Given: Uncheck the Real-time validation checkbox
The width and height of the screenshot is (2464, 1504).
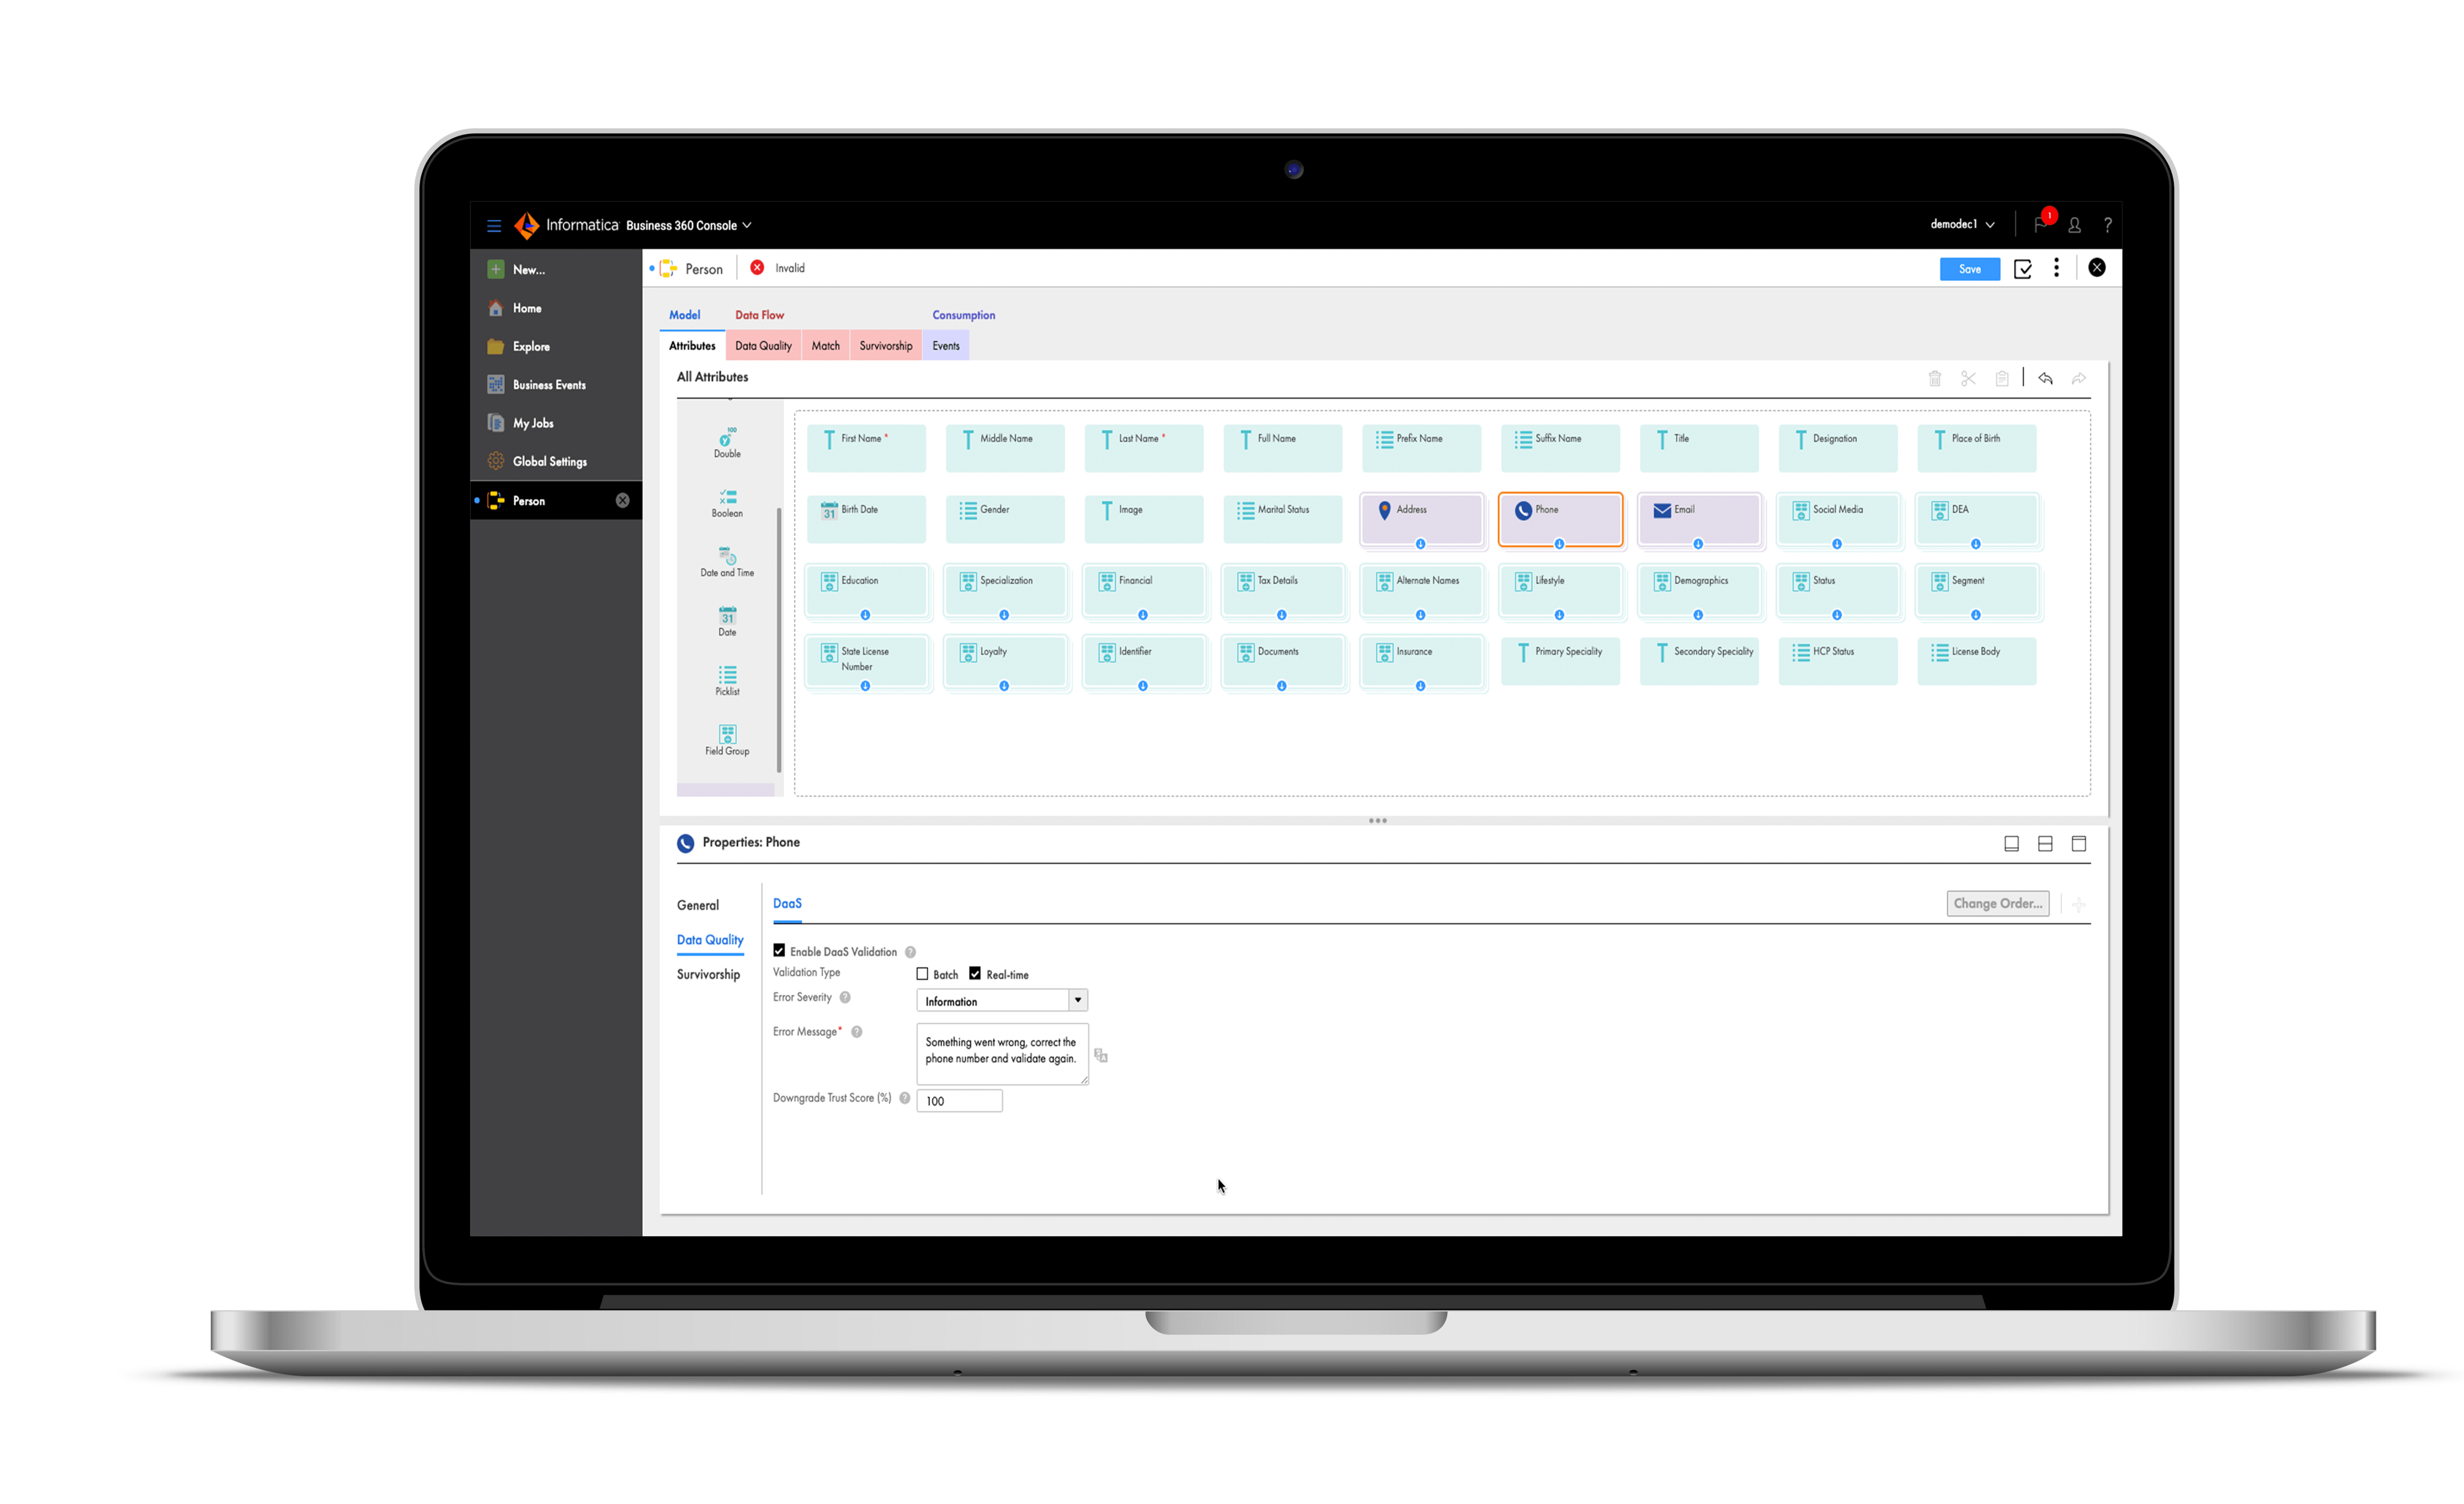Looking at the screenshot, I should point(975,974).
